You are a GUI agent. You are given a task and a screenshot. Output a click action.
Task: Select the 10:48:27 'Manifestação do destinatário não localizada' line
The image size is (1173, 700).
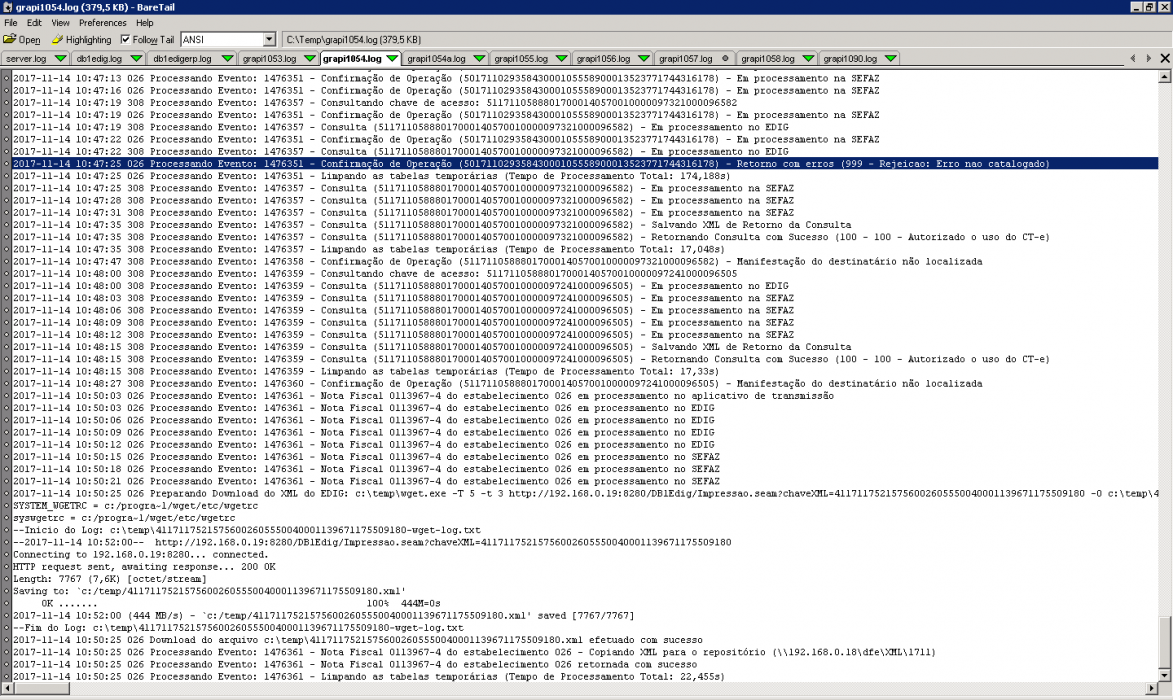tap(497, 383)
